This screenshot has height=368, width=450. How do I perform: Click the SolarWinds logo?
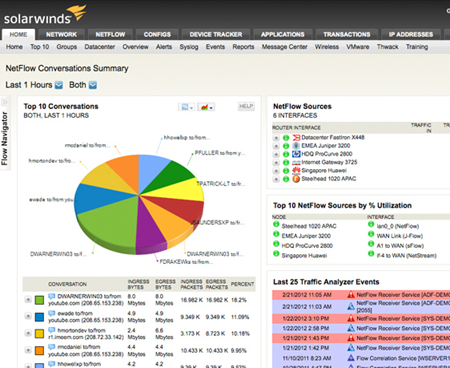45,15
